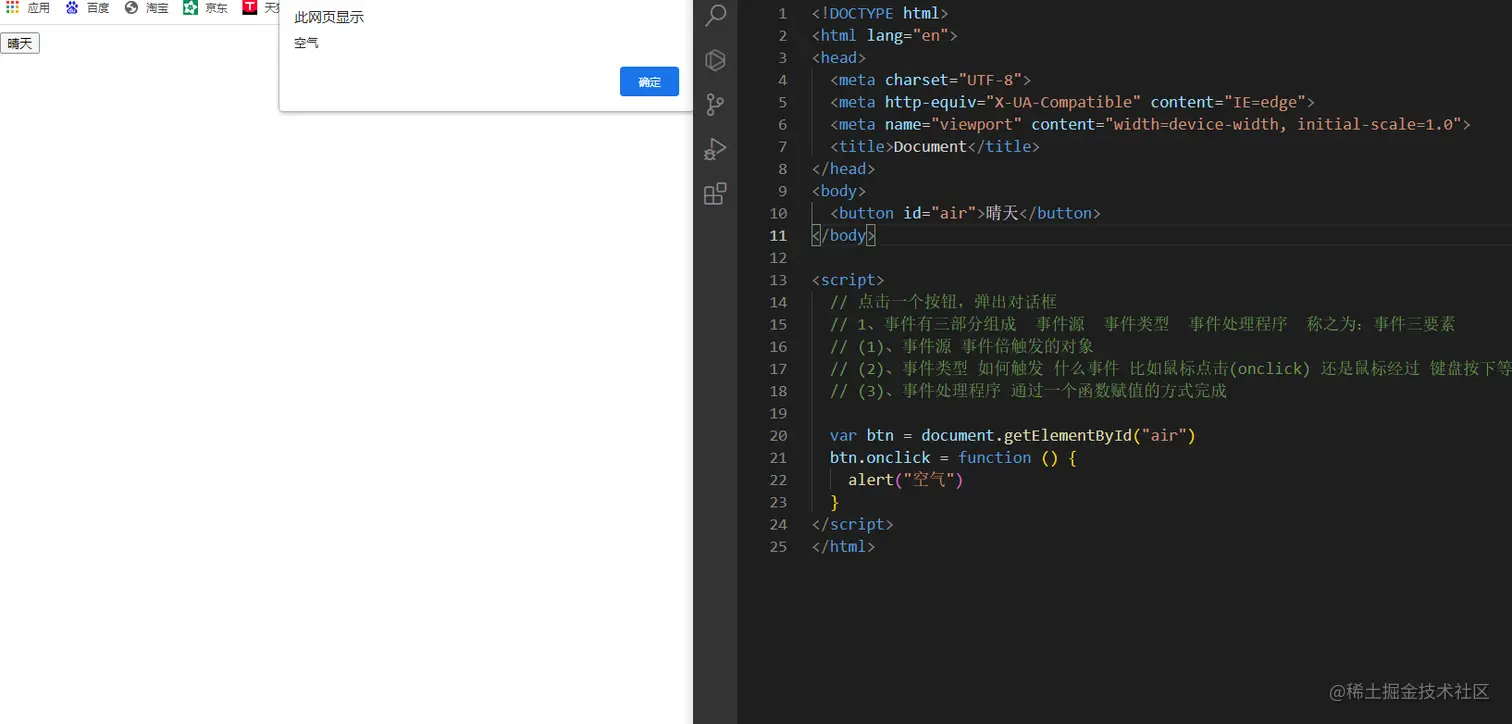Click line number 12 in the editor gutter

[778, 257]
